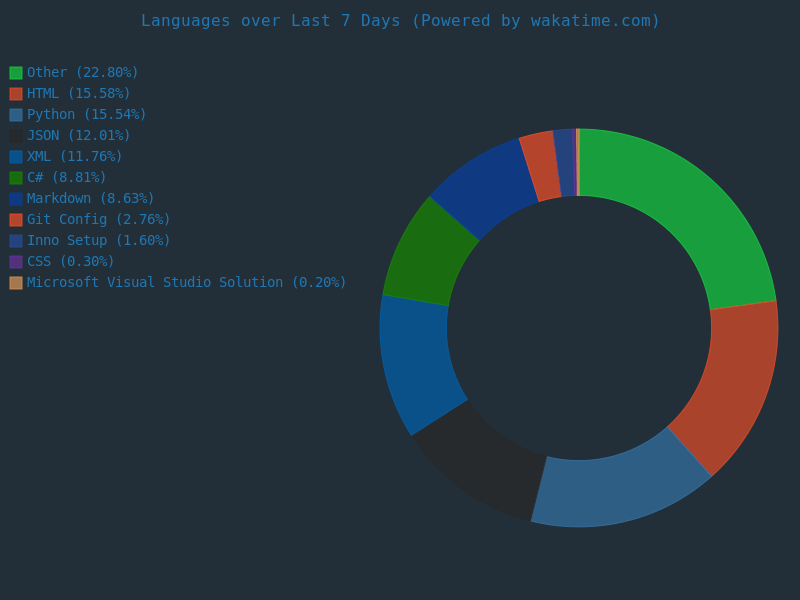
Task: Click the chart title mentioning wakatime.com
Action: pyautogui.click(x=400, y=21)
